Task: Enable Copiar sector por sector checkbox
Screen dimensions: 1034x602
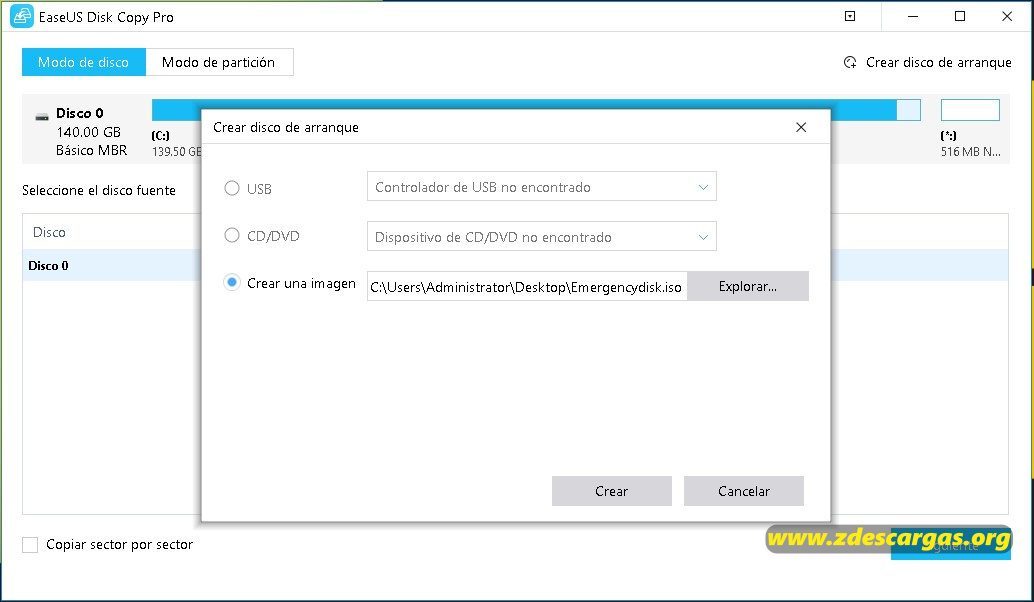Action: click(x=30, y=545)
